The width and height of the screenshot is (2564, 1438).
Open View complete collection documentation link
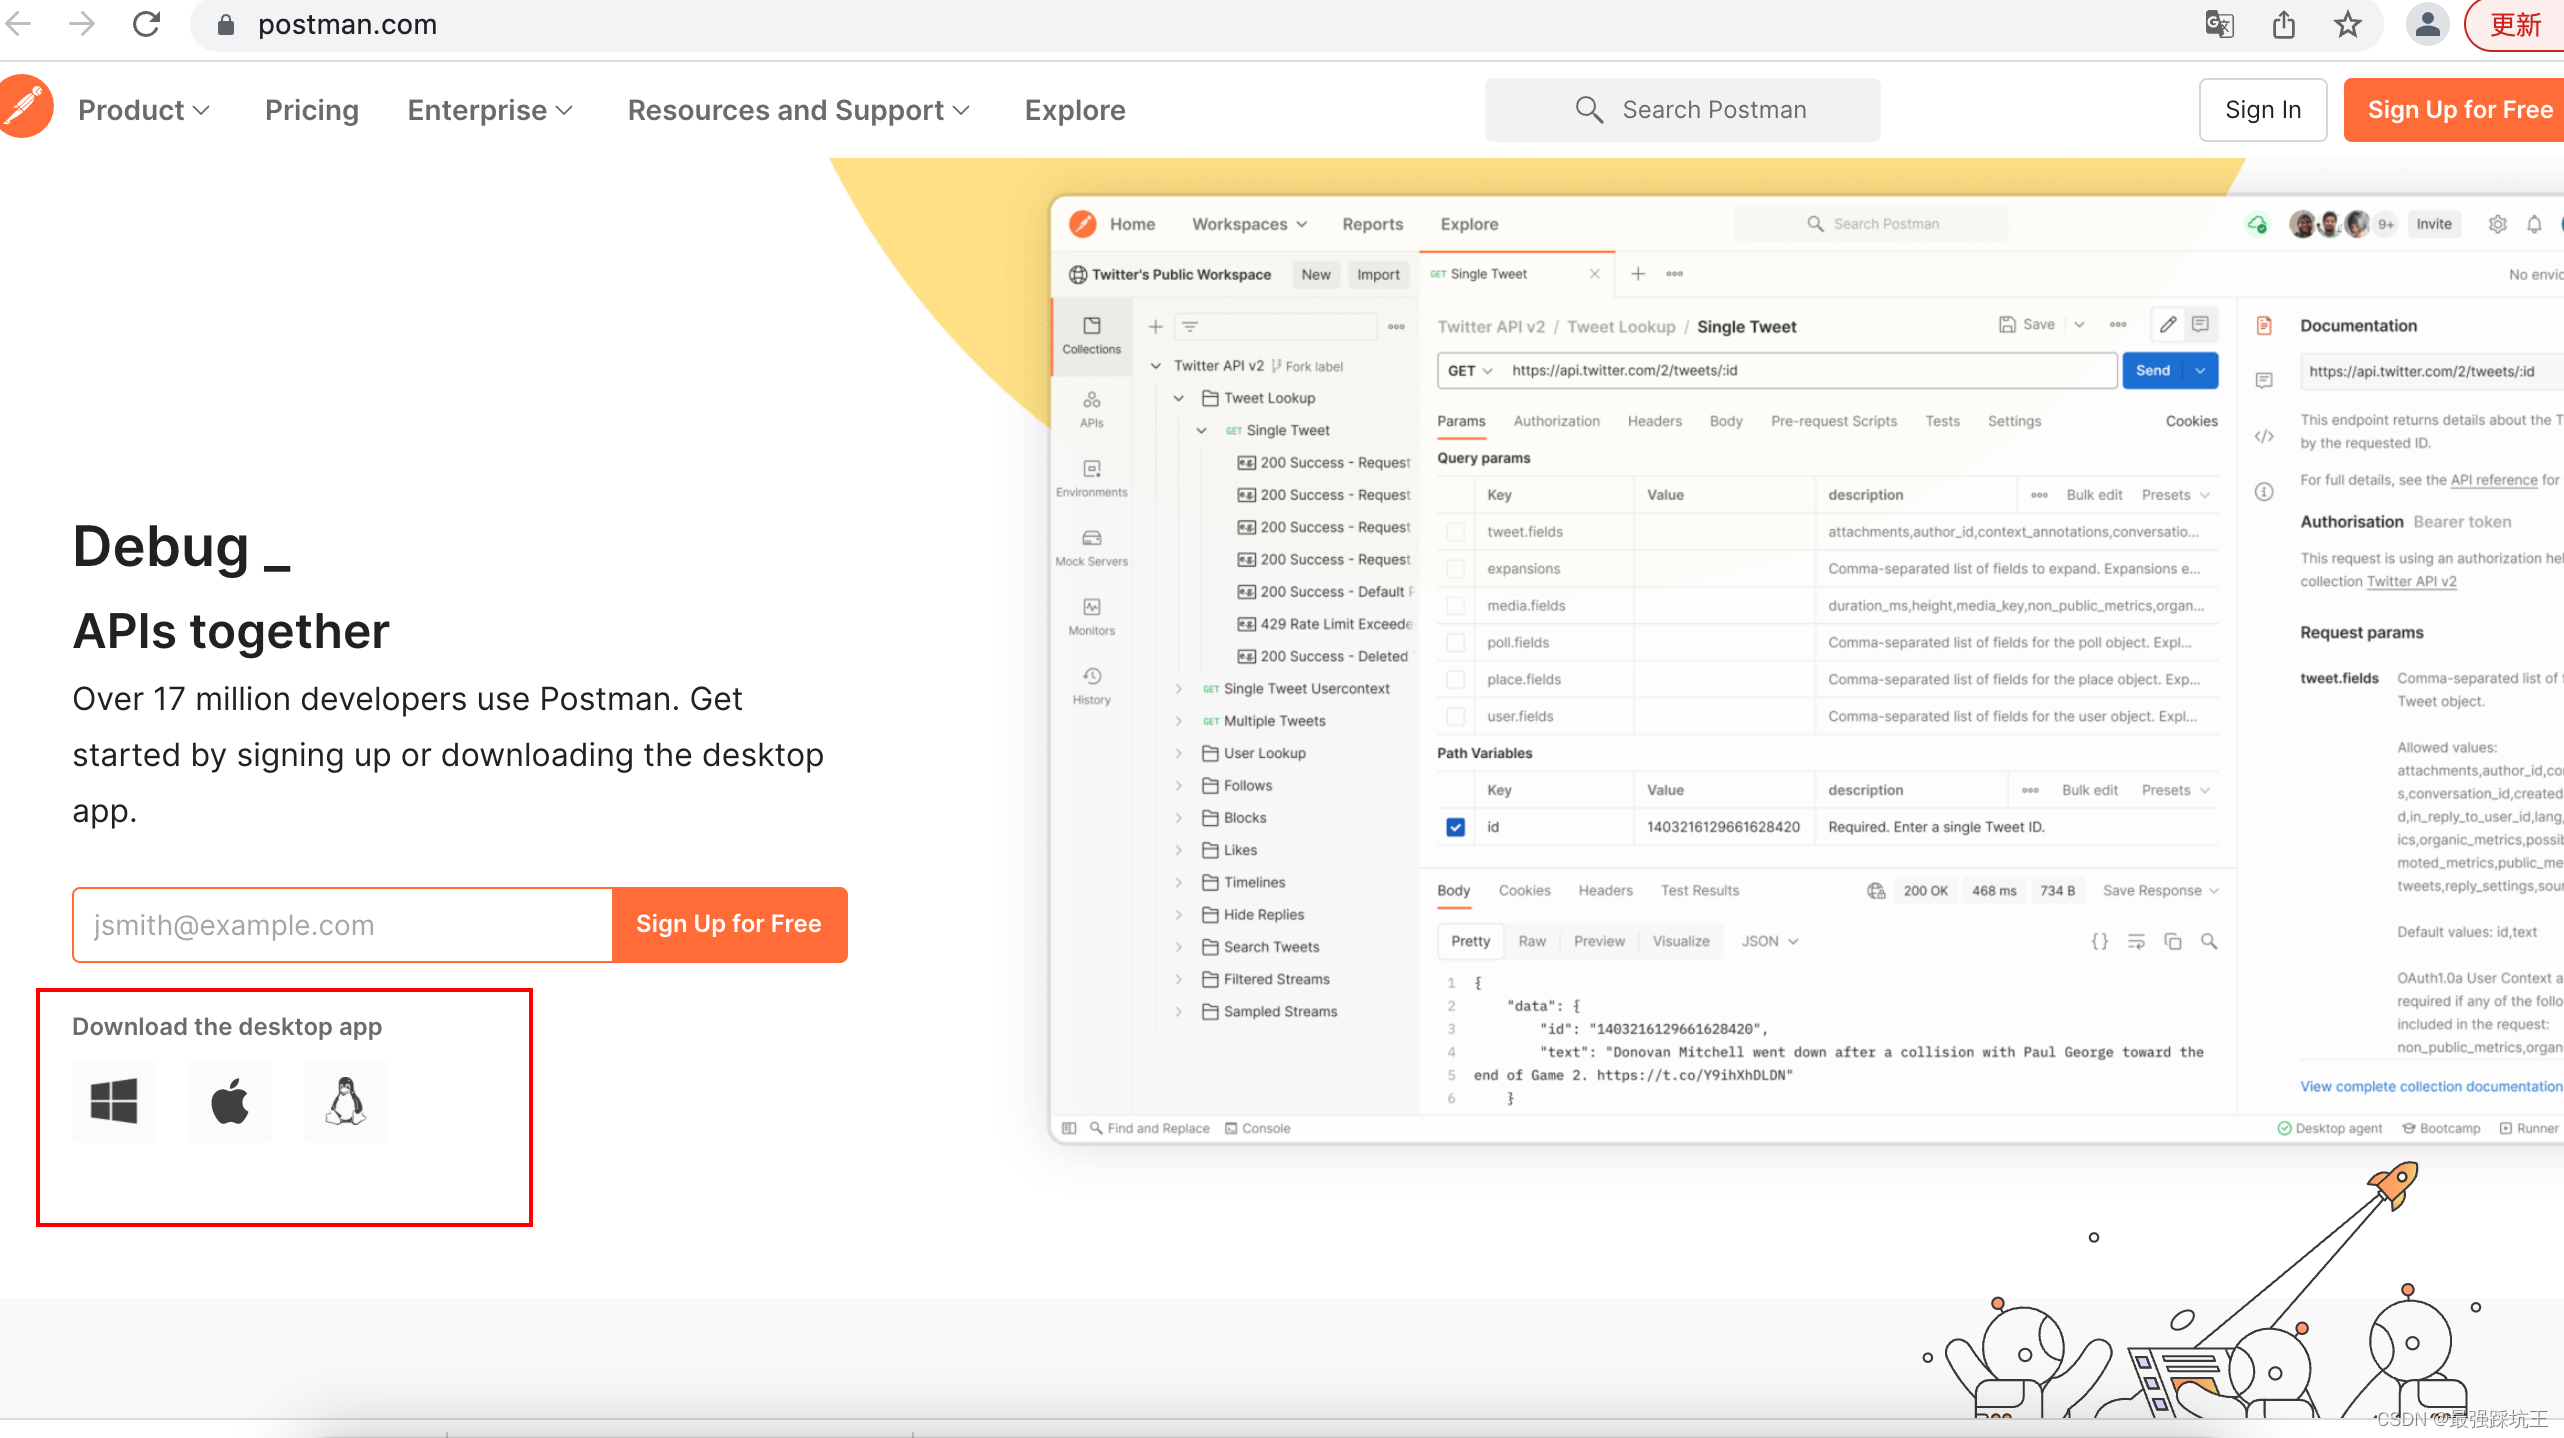tap(2431, 1086)
